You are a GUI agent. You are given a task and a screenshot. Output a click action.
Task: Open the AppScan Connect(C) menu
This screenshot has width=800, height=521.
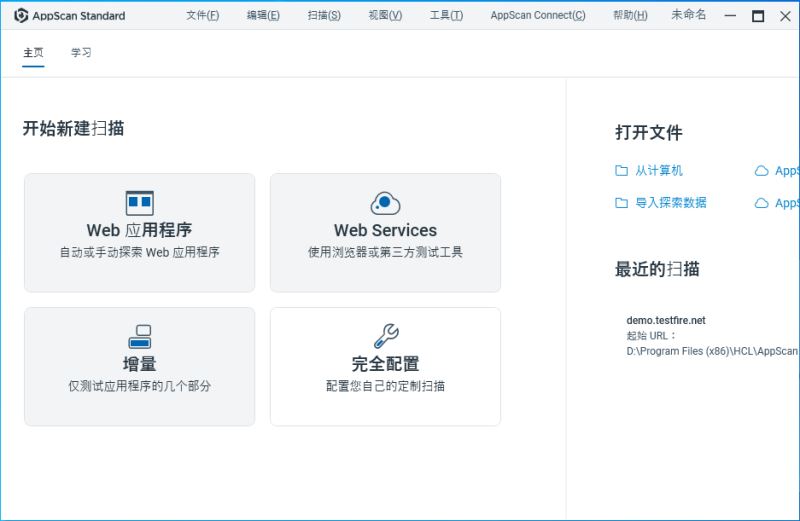[x=538, y=15]
